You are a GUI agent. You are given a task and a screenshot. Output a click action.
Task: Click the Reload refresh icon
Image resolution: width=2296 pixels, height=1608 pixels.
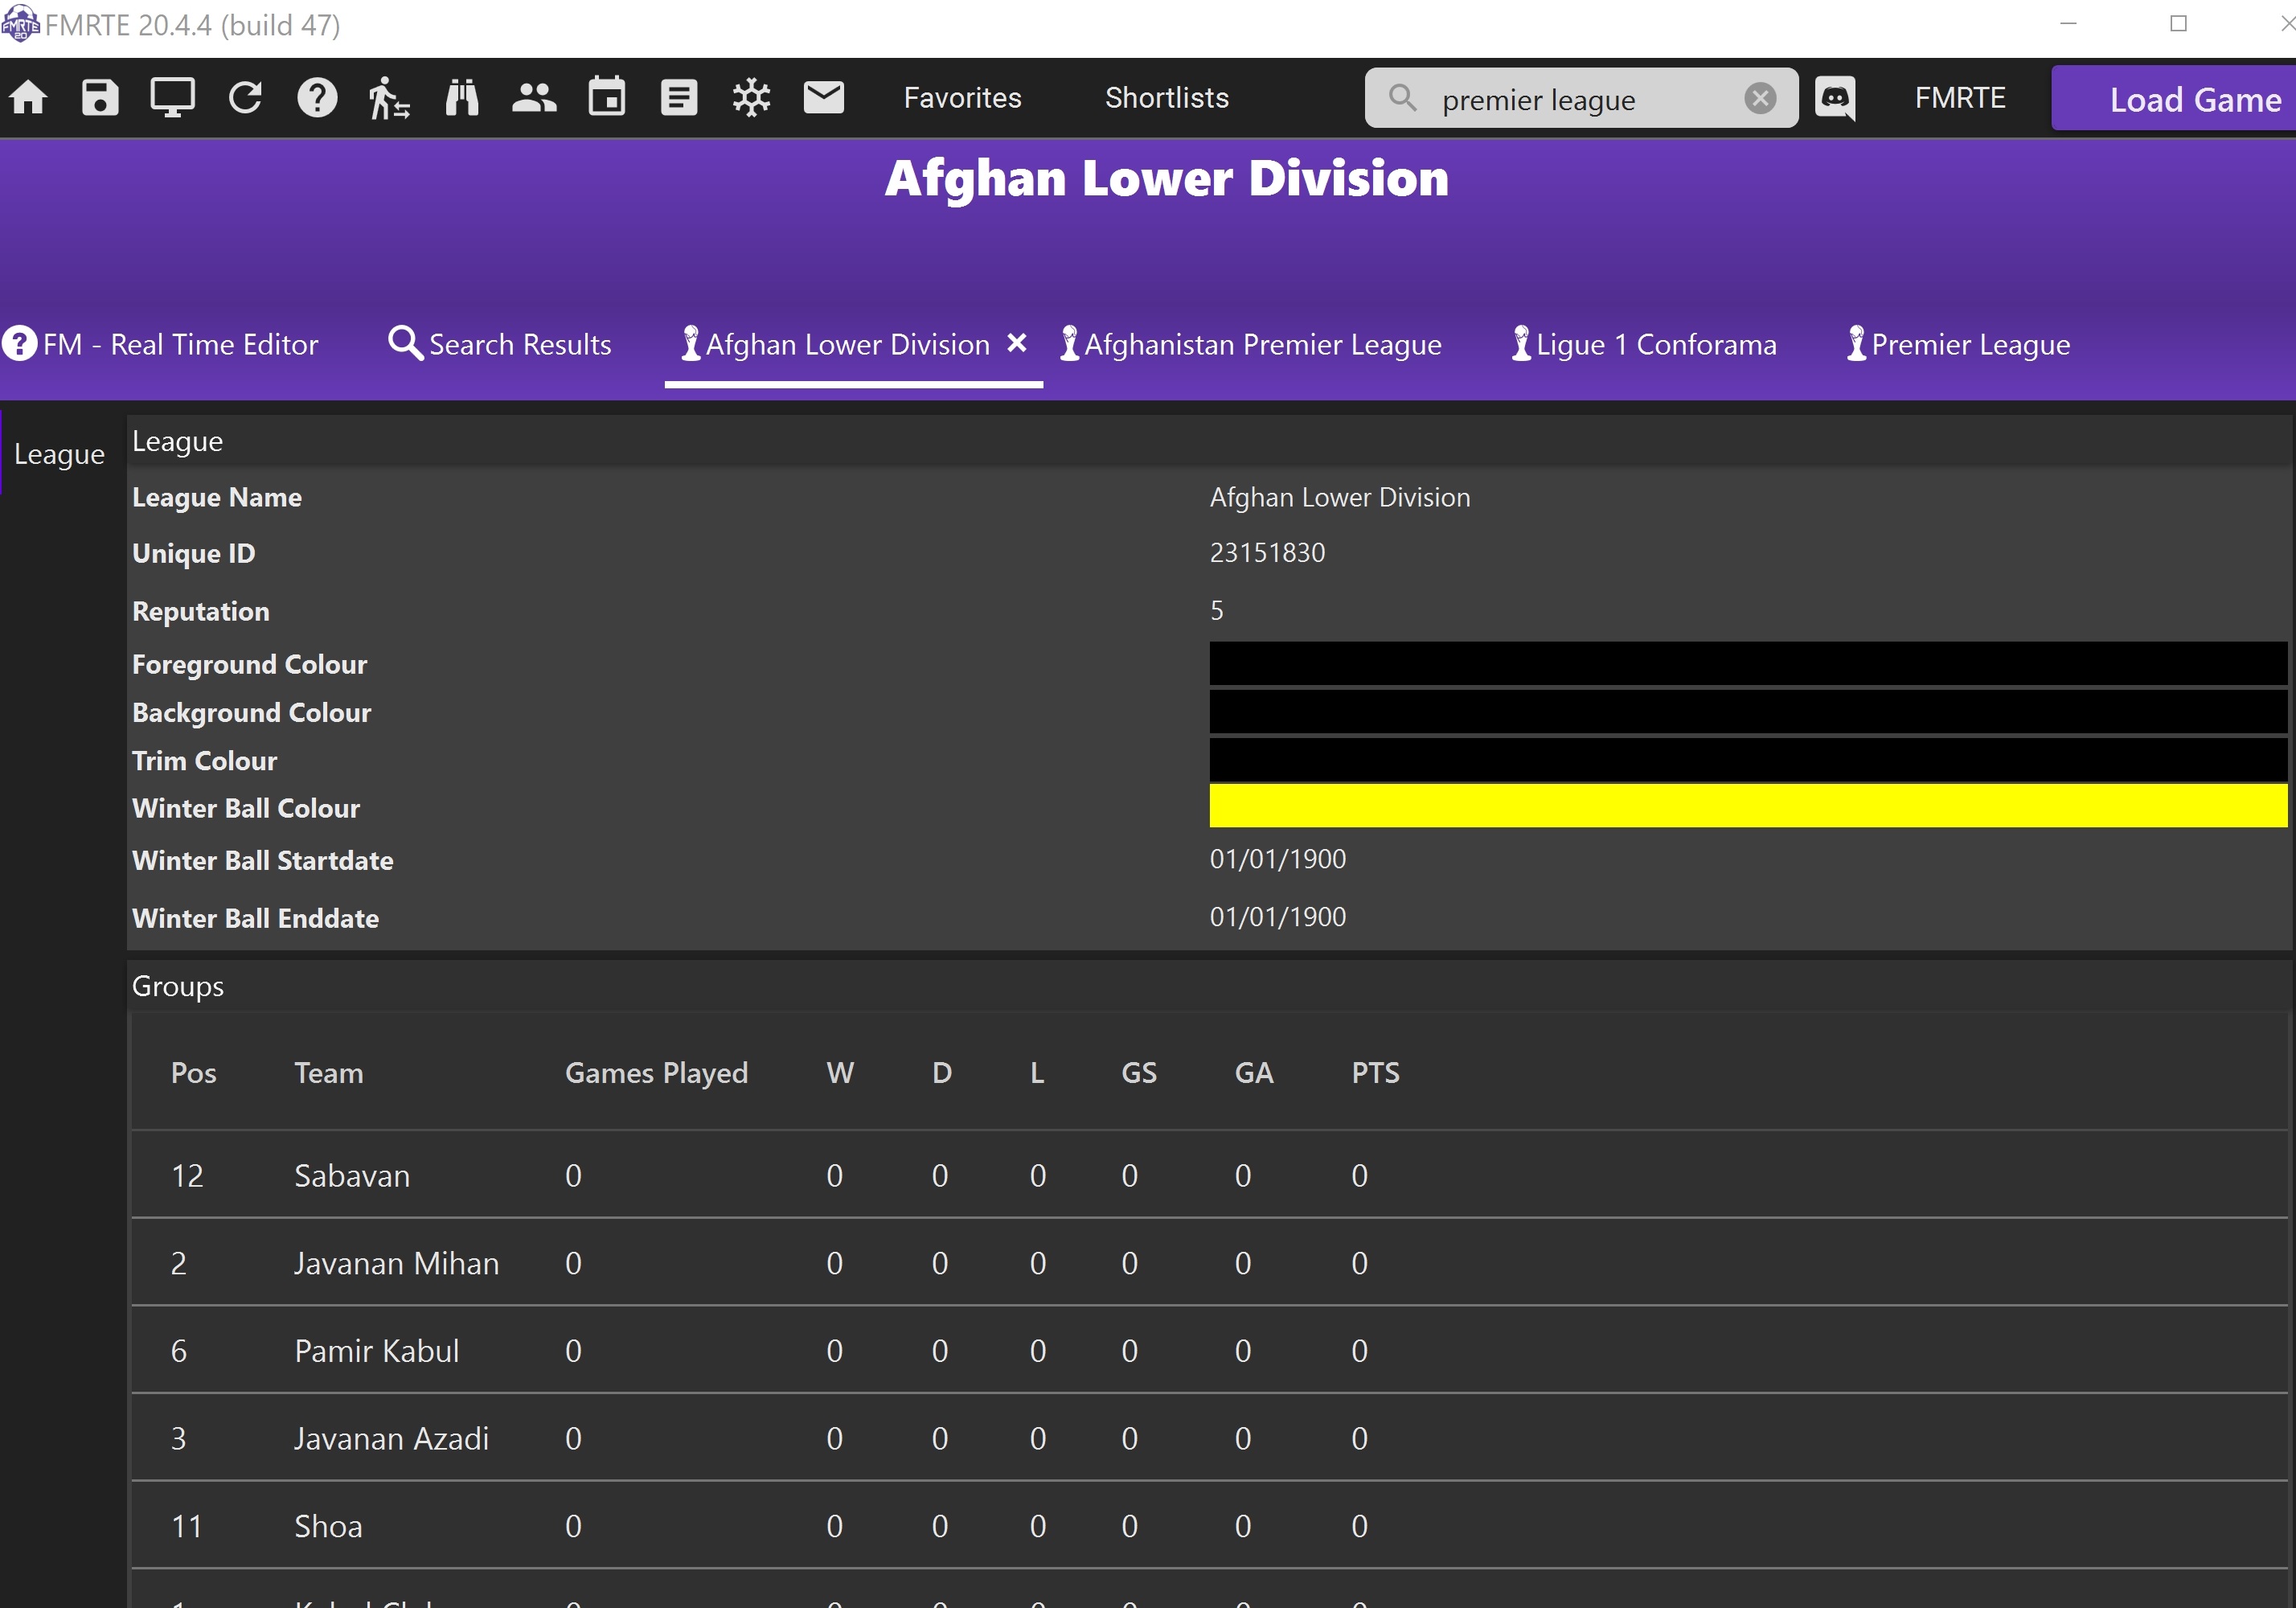245,98
